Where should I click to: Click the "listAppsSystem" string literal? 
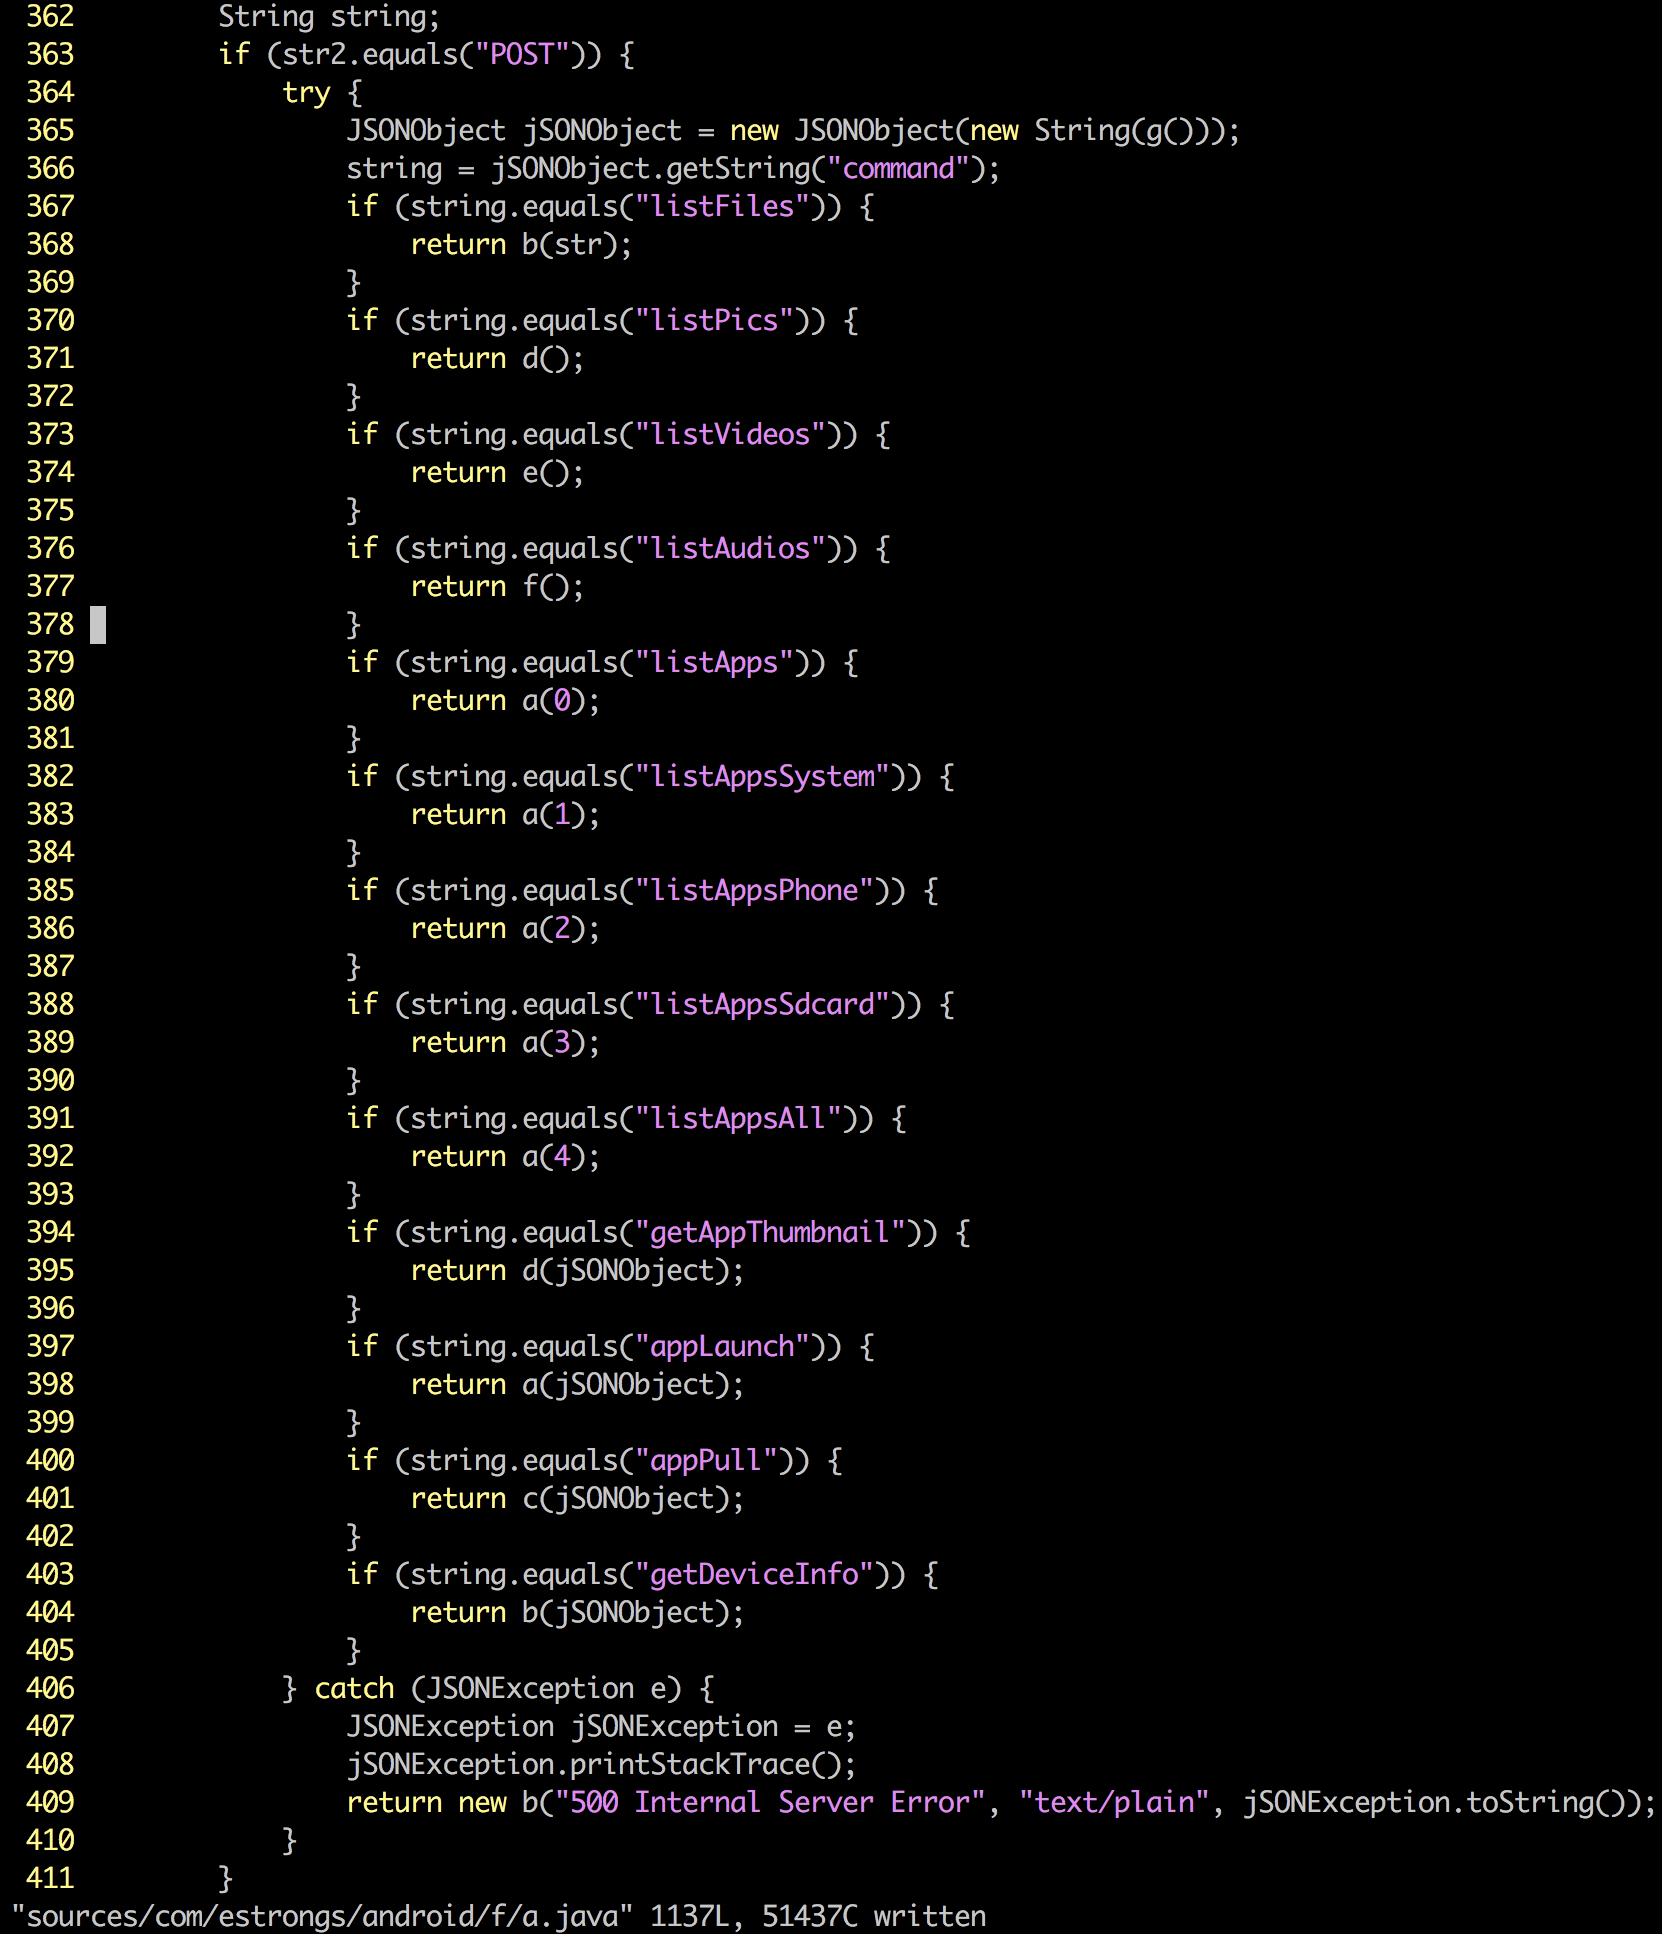click(x=762, y=776)
